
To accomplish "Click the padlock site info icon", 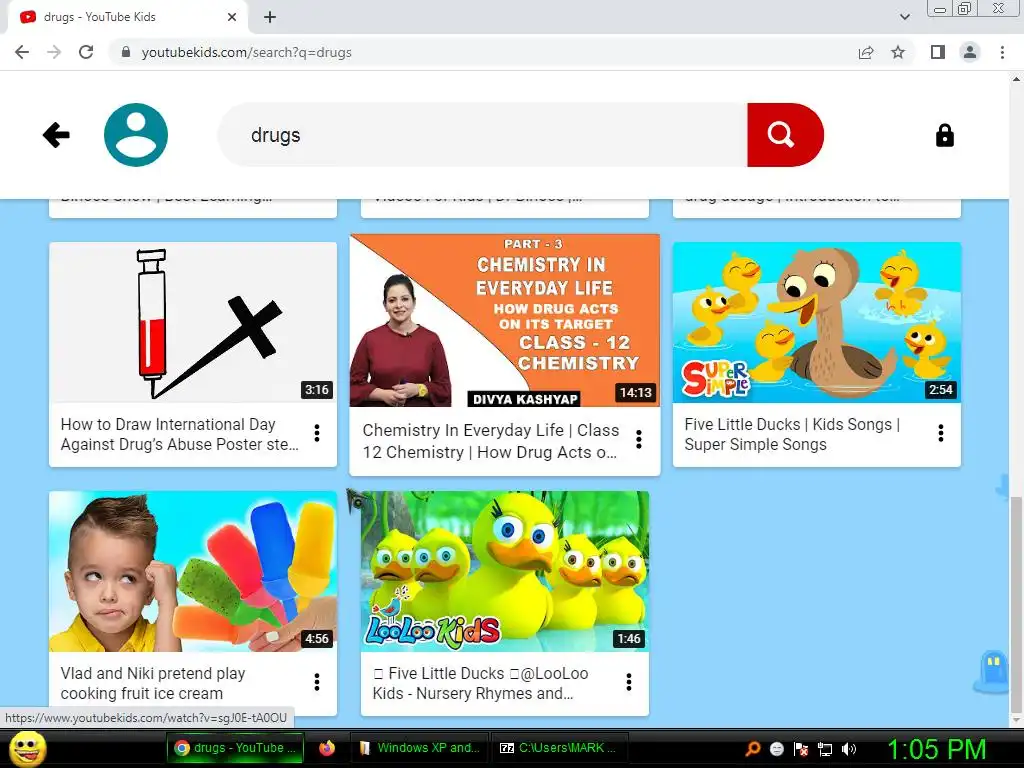I will point(126,52).
